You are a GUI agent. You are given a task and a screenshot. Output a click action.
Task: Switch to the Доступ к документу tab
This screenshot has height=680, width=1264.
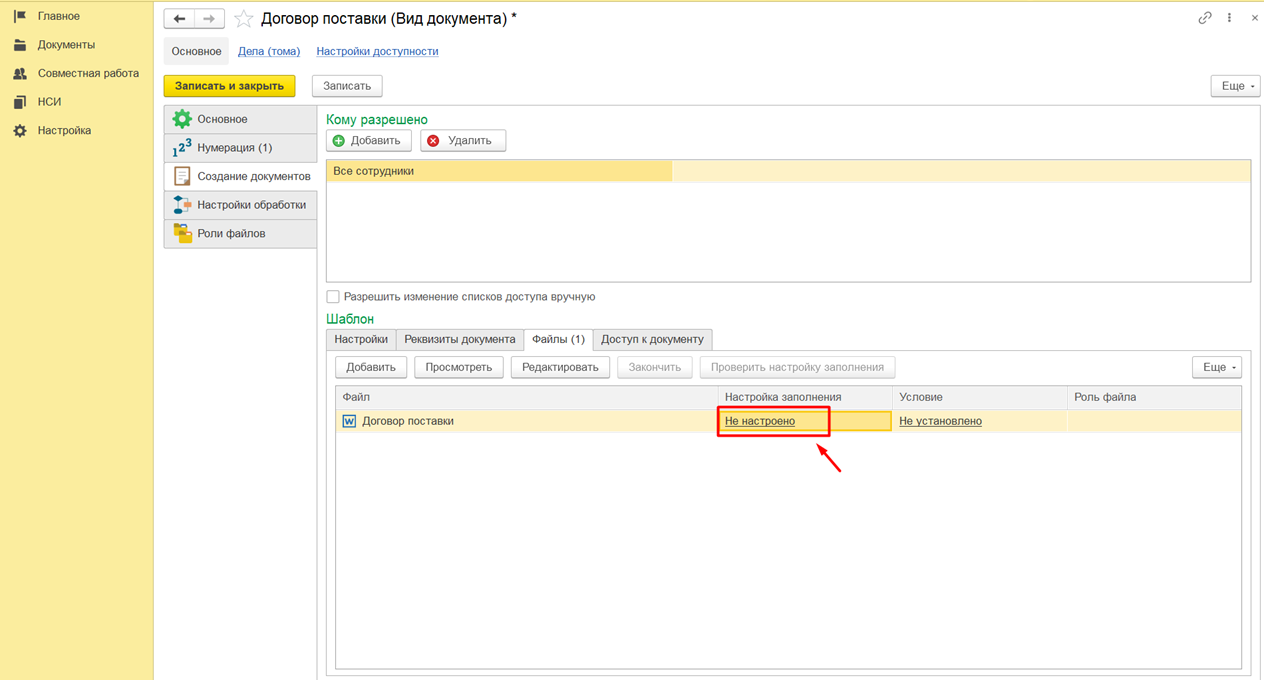coord(652,339)
